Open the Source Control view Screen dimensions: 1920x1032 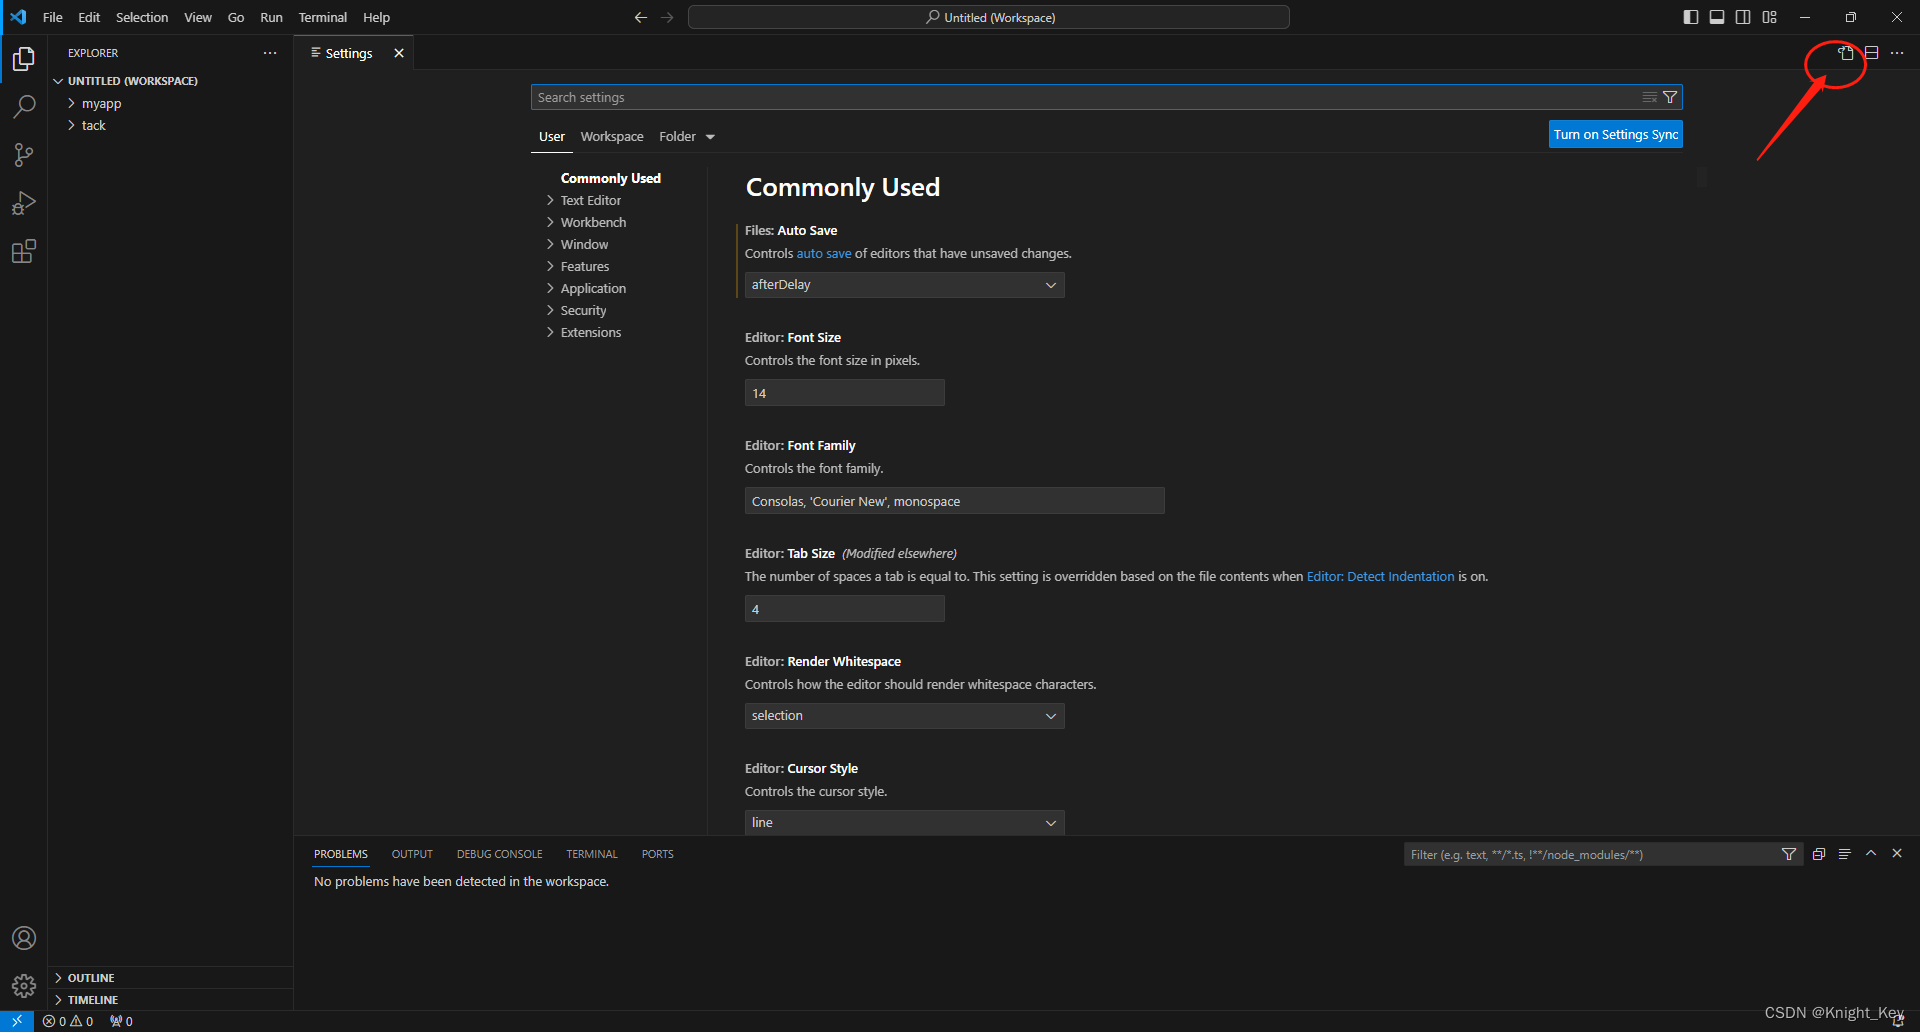[24, 155]
